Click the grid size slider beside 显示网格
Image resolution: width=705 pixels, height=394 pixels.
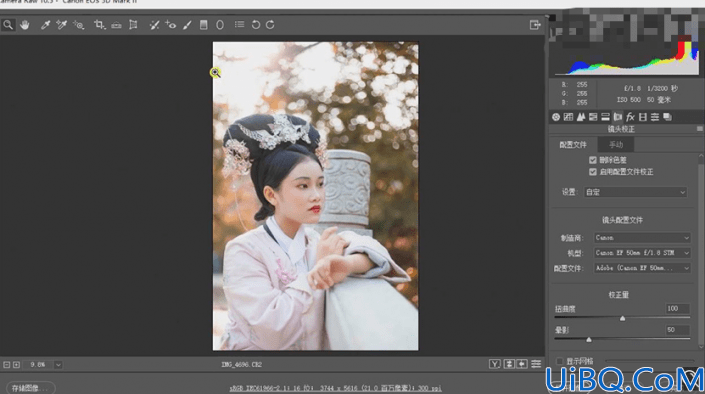point(650,361)
